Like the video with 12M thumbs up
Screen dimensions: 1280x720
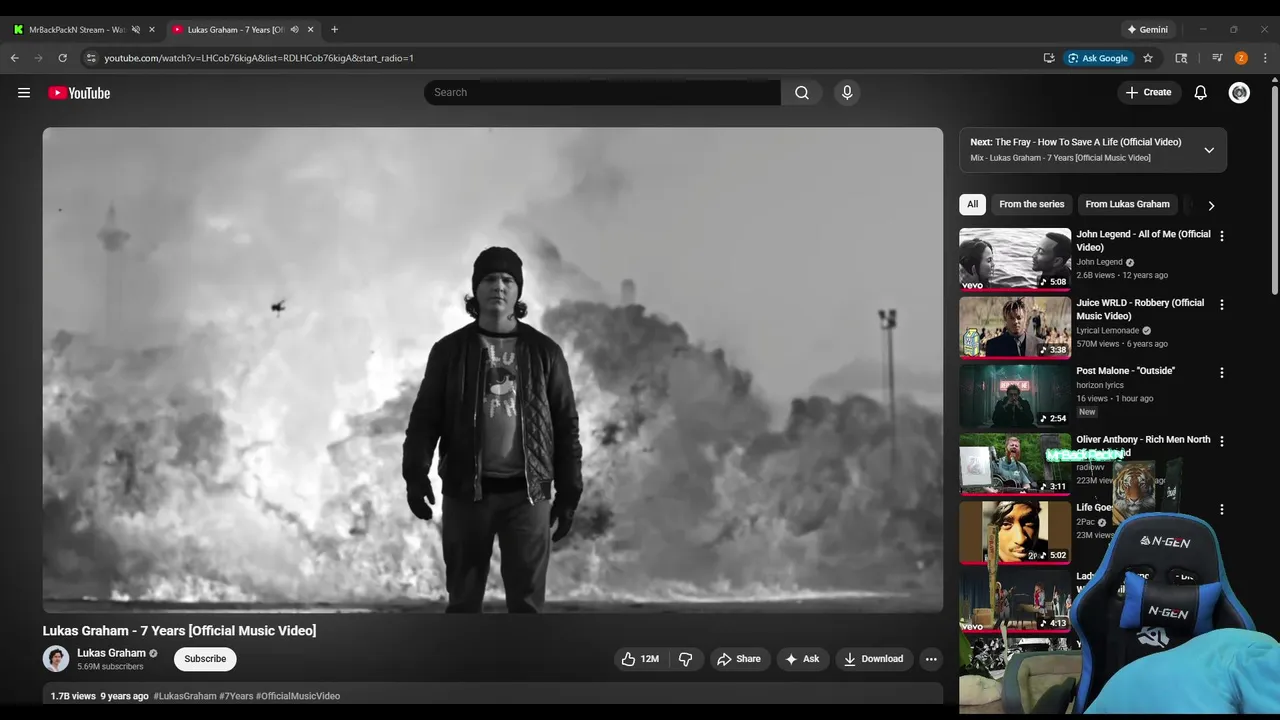click(639, 659)
